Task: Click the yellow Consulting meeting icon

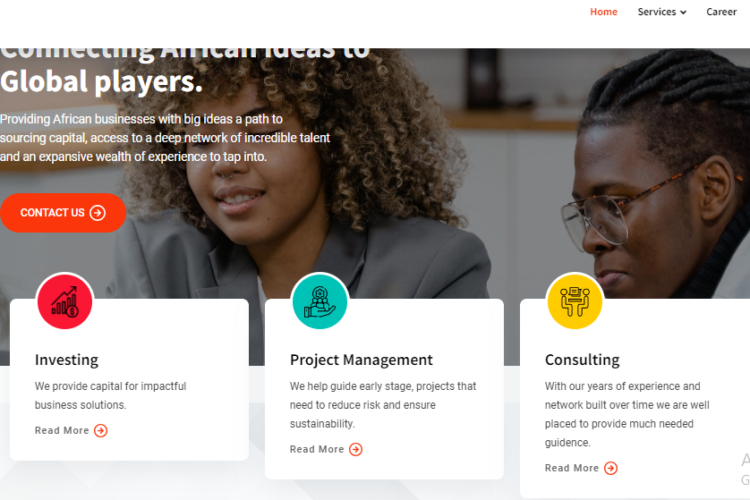Action: (x=574, y=301)
